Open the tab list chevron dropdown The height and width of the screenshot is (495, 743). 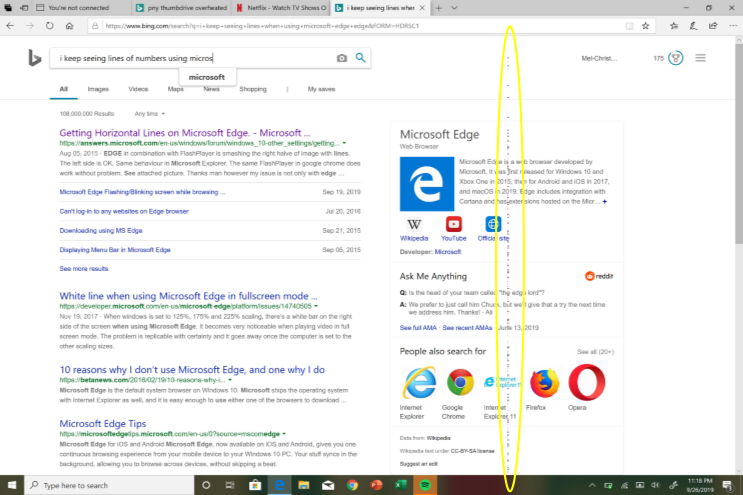click(454, 8)
